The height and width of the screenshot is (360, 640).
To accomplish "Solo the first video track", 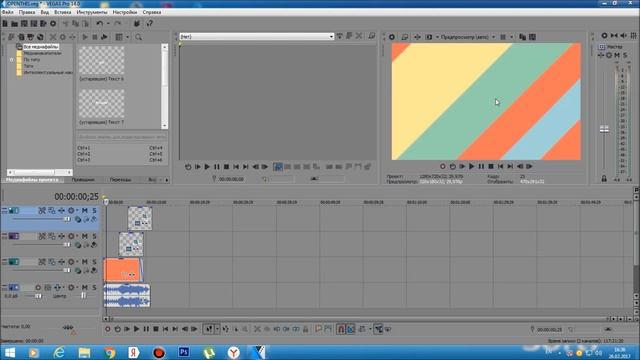I will click(94, 211).
